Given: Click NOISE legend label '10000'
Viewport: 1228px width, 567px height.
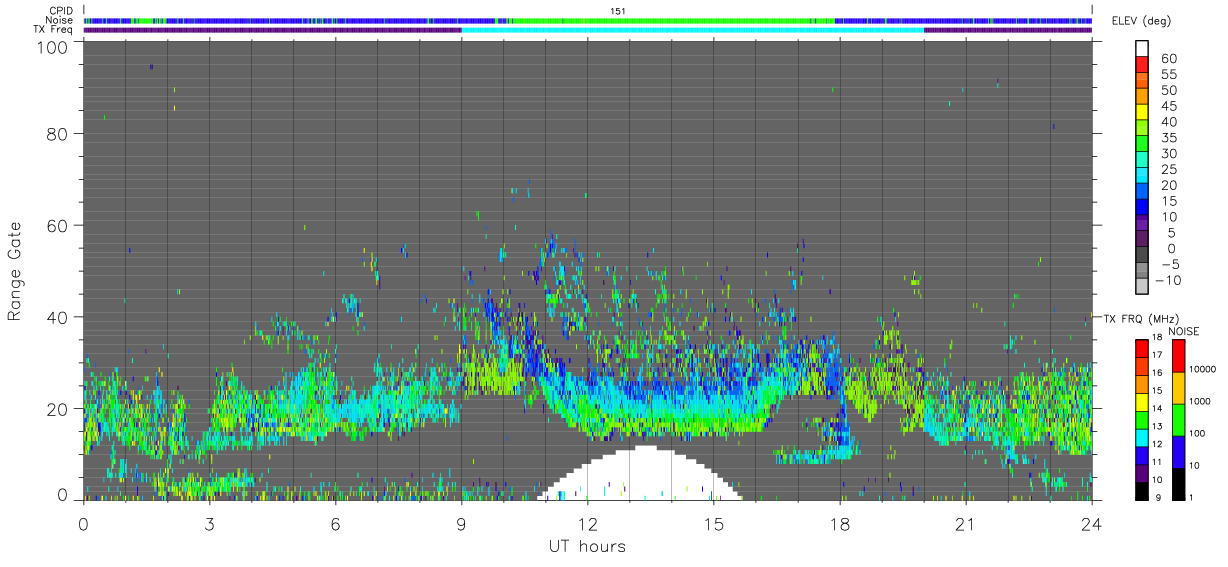Looking at the screenshot, I should tap(1203, 368).
